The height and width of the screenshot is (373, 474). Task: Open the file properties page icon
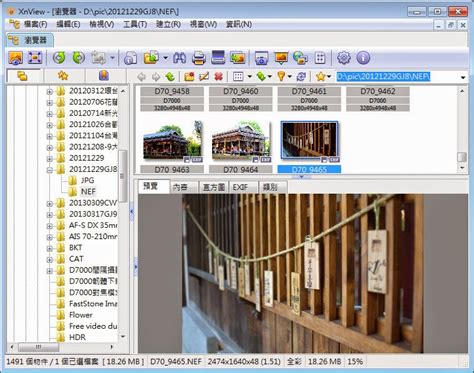pos(130,58)
